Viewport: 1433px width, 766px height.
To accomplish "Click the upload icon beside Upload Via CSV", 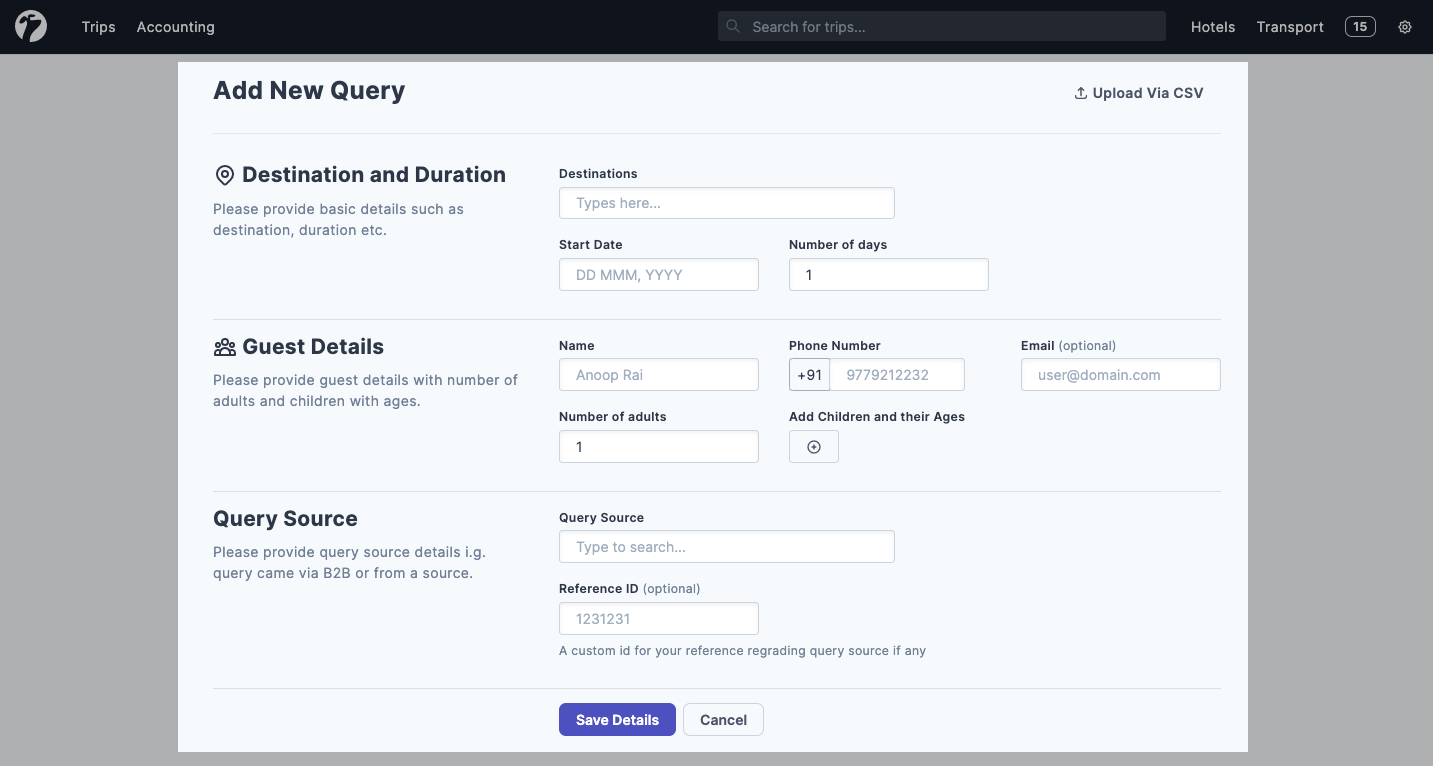I will click(1080, 93).
